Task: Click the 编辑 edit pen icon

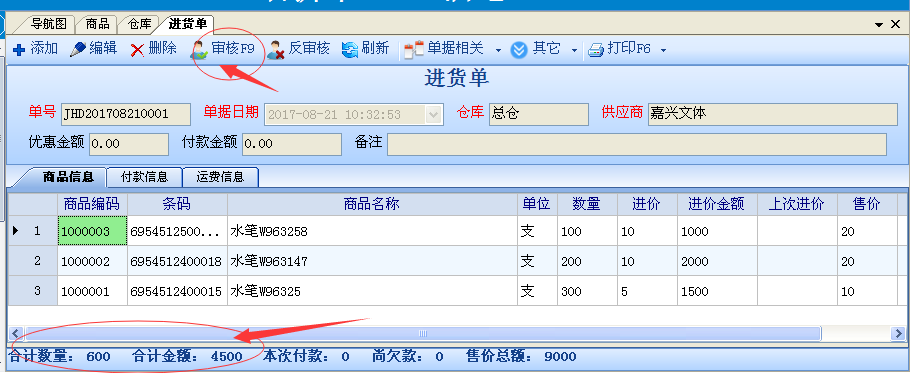Action: (x=77, y=49)
